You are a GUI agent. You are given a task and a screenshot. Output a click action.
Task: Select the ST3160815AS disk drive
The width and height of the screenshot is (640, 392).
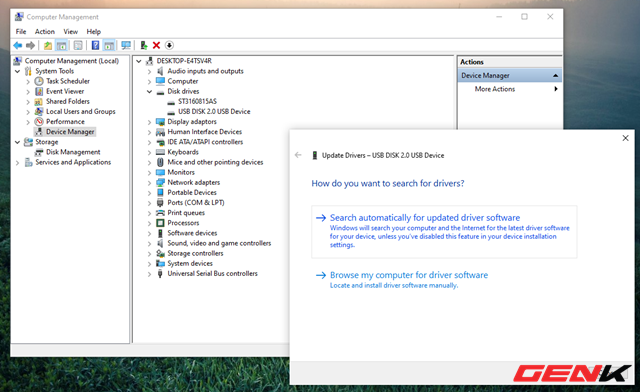pyautogui.click(x=198, y=101)
